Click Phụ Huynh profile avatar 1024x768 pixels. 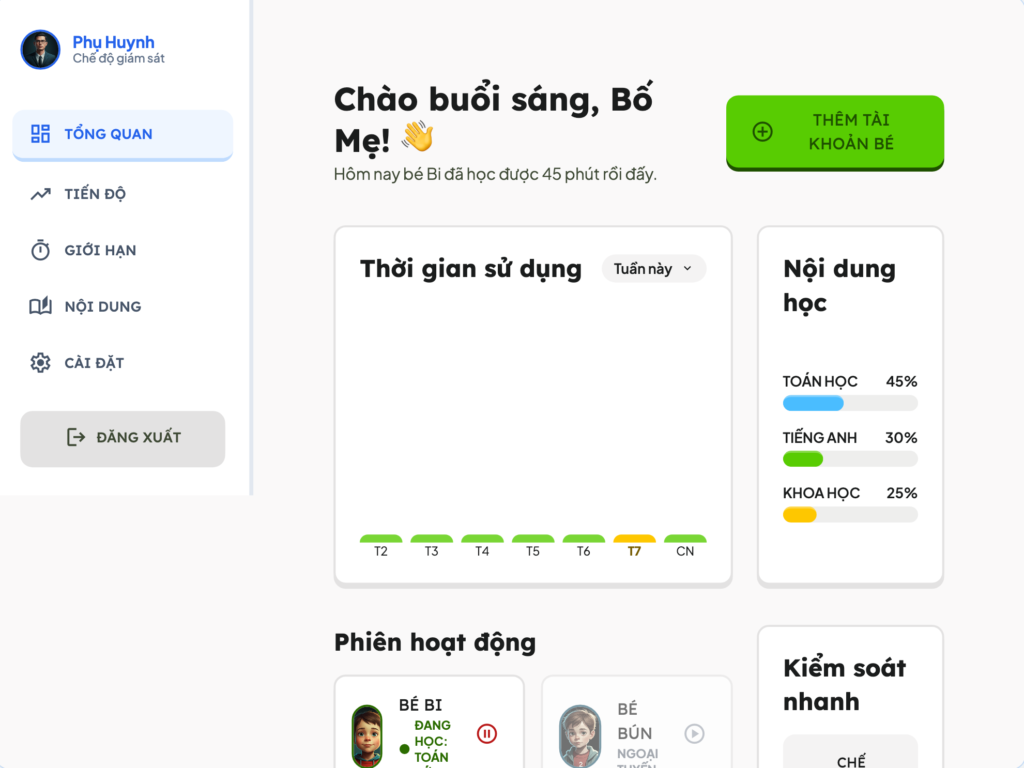coord(40,49)
